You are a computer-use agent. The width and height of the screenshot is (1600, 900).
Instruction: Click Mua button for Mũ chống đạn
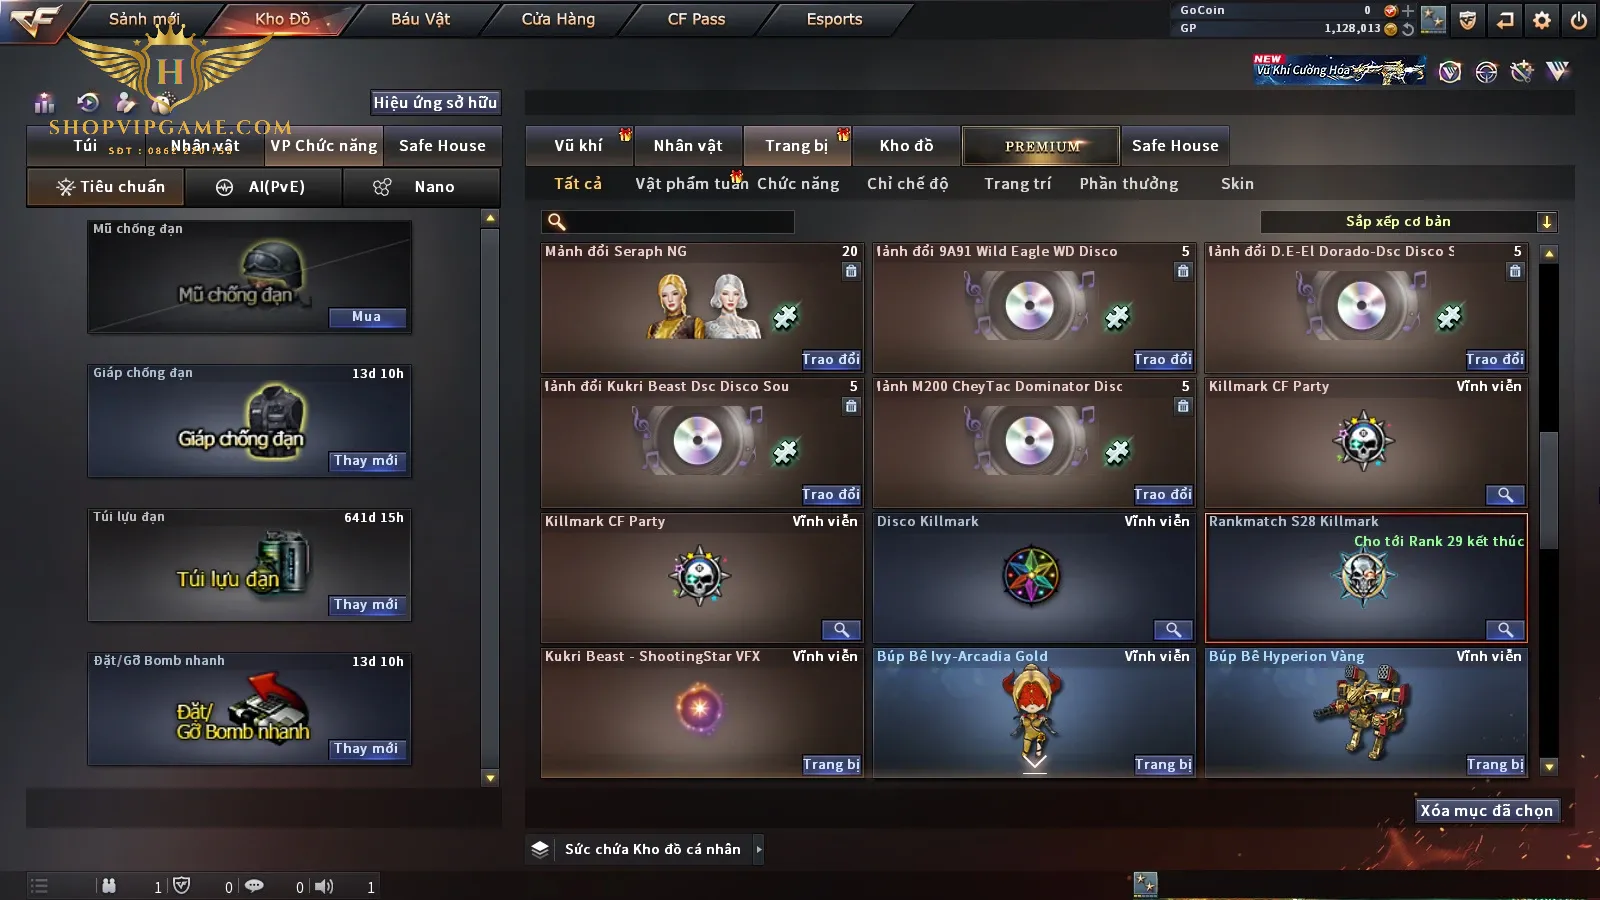(367, 317)
